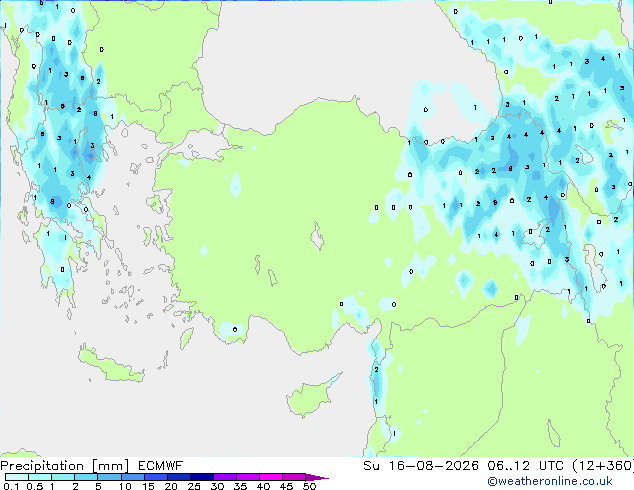This screenshot has height=490, width=634.
Task: Select the 10 legend scale label
Action: 125,486
